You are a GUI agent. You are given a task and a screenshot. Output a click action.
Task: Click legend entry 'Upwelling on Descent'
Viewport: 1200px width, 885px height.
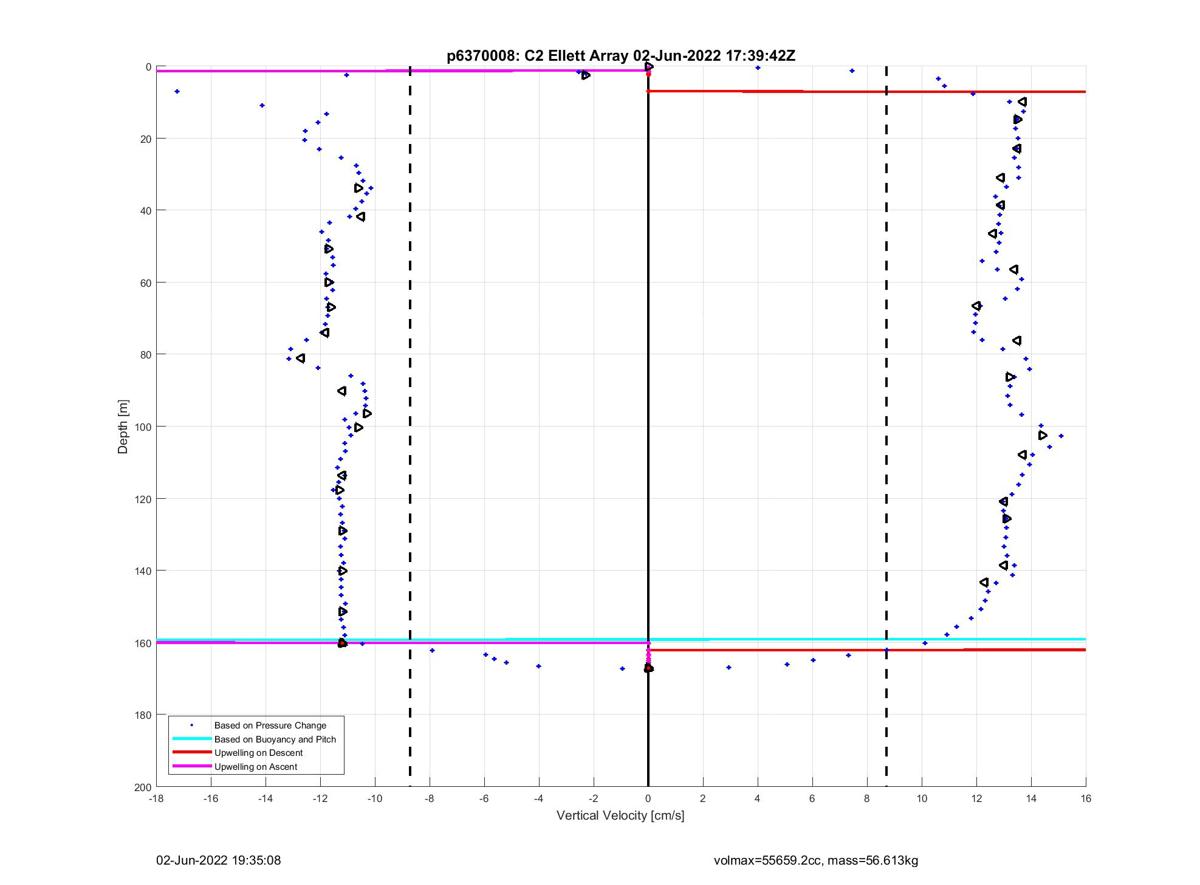coord(260,753)
